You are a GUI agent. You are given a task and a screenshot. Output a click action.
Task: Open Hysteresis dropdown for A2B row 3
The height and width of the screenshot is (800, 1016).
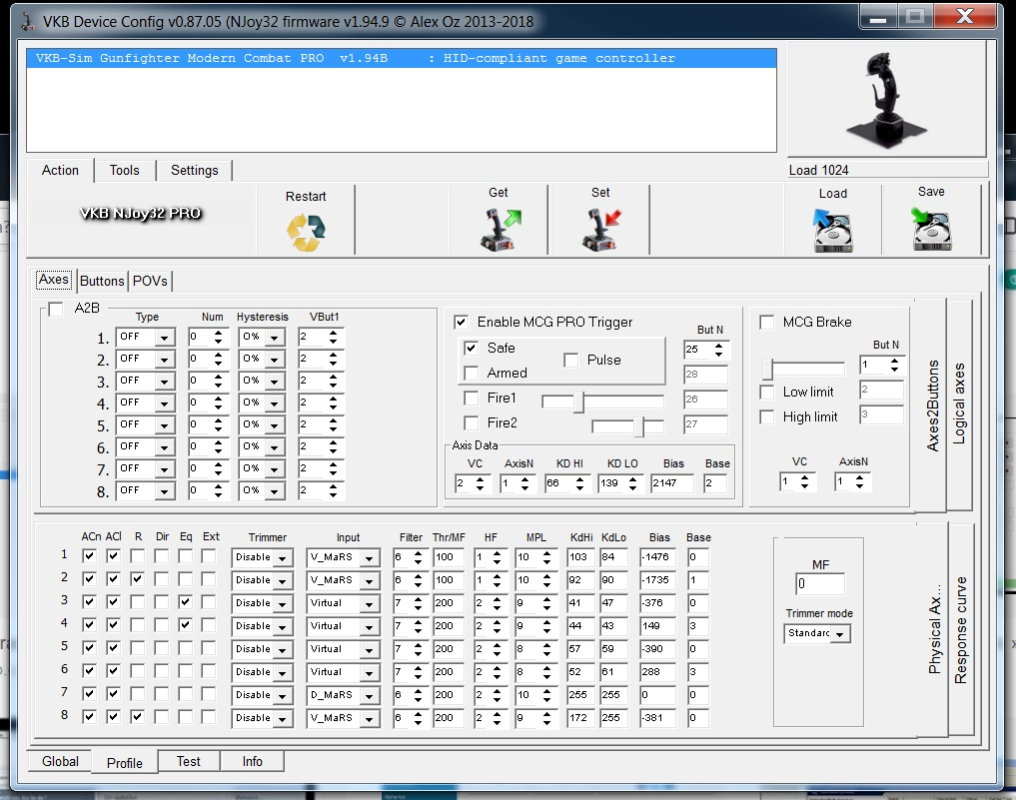tap(275, 381)
